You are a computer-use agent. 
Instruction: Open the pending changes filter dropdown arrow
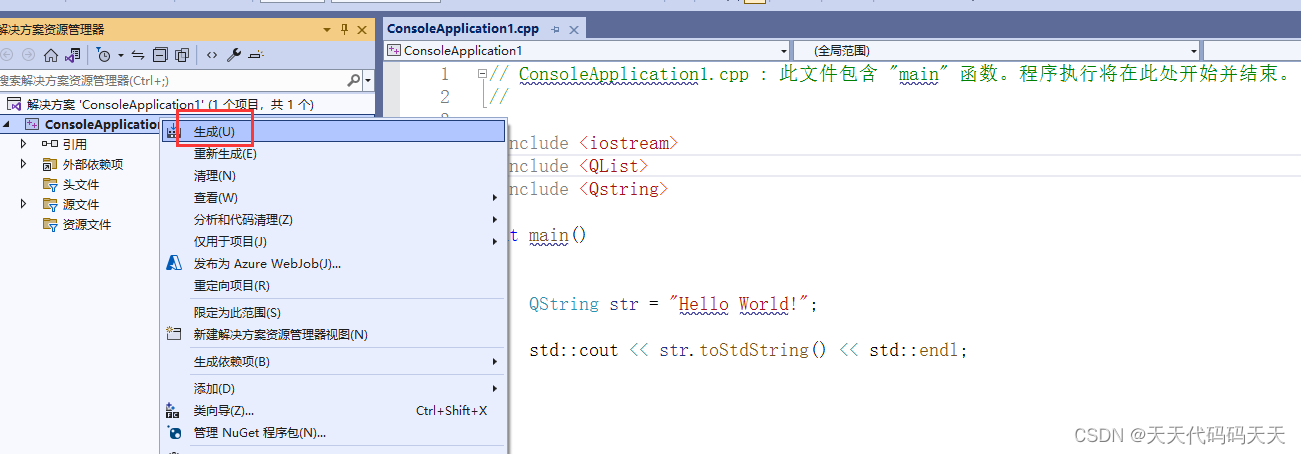pyautogui.click(x=121, y=55)
